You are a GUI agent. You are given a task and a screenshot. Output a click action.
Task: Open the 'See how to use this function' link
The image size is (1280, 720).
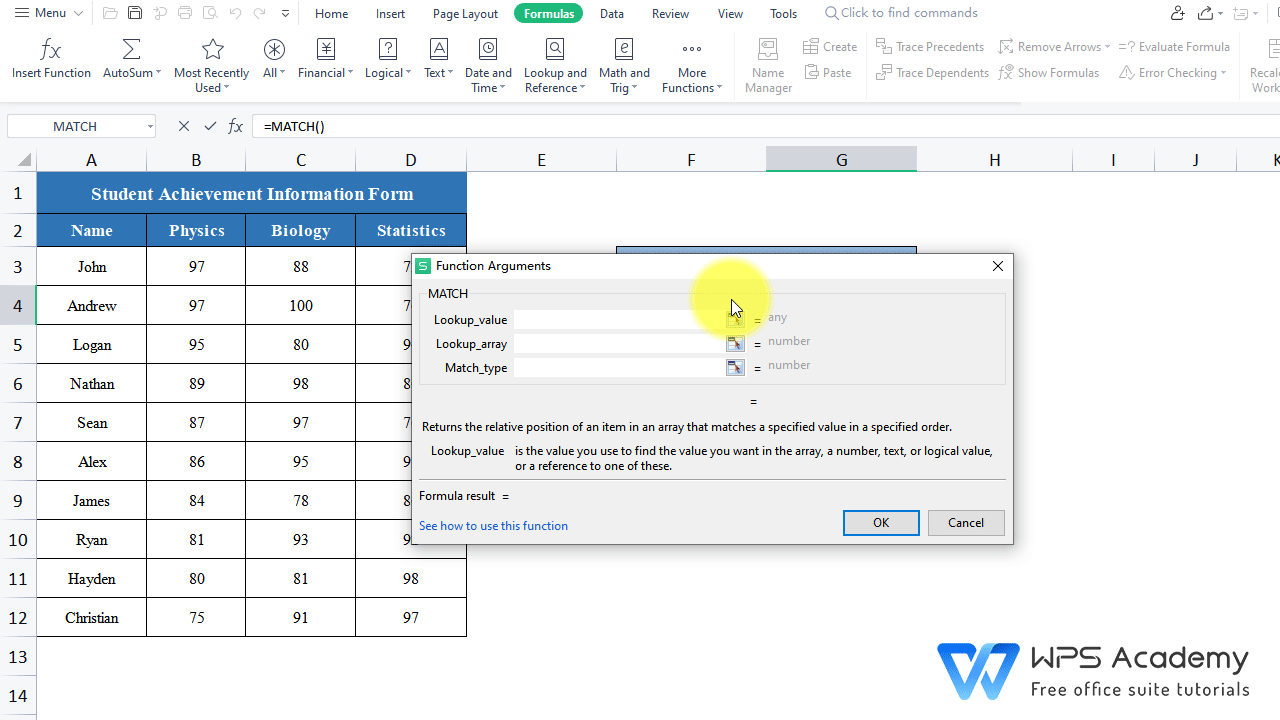point(493,525)
